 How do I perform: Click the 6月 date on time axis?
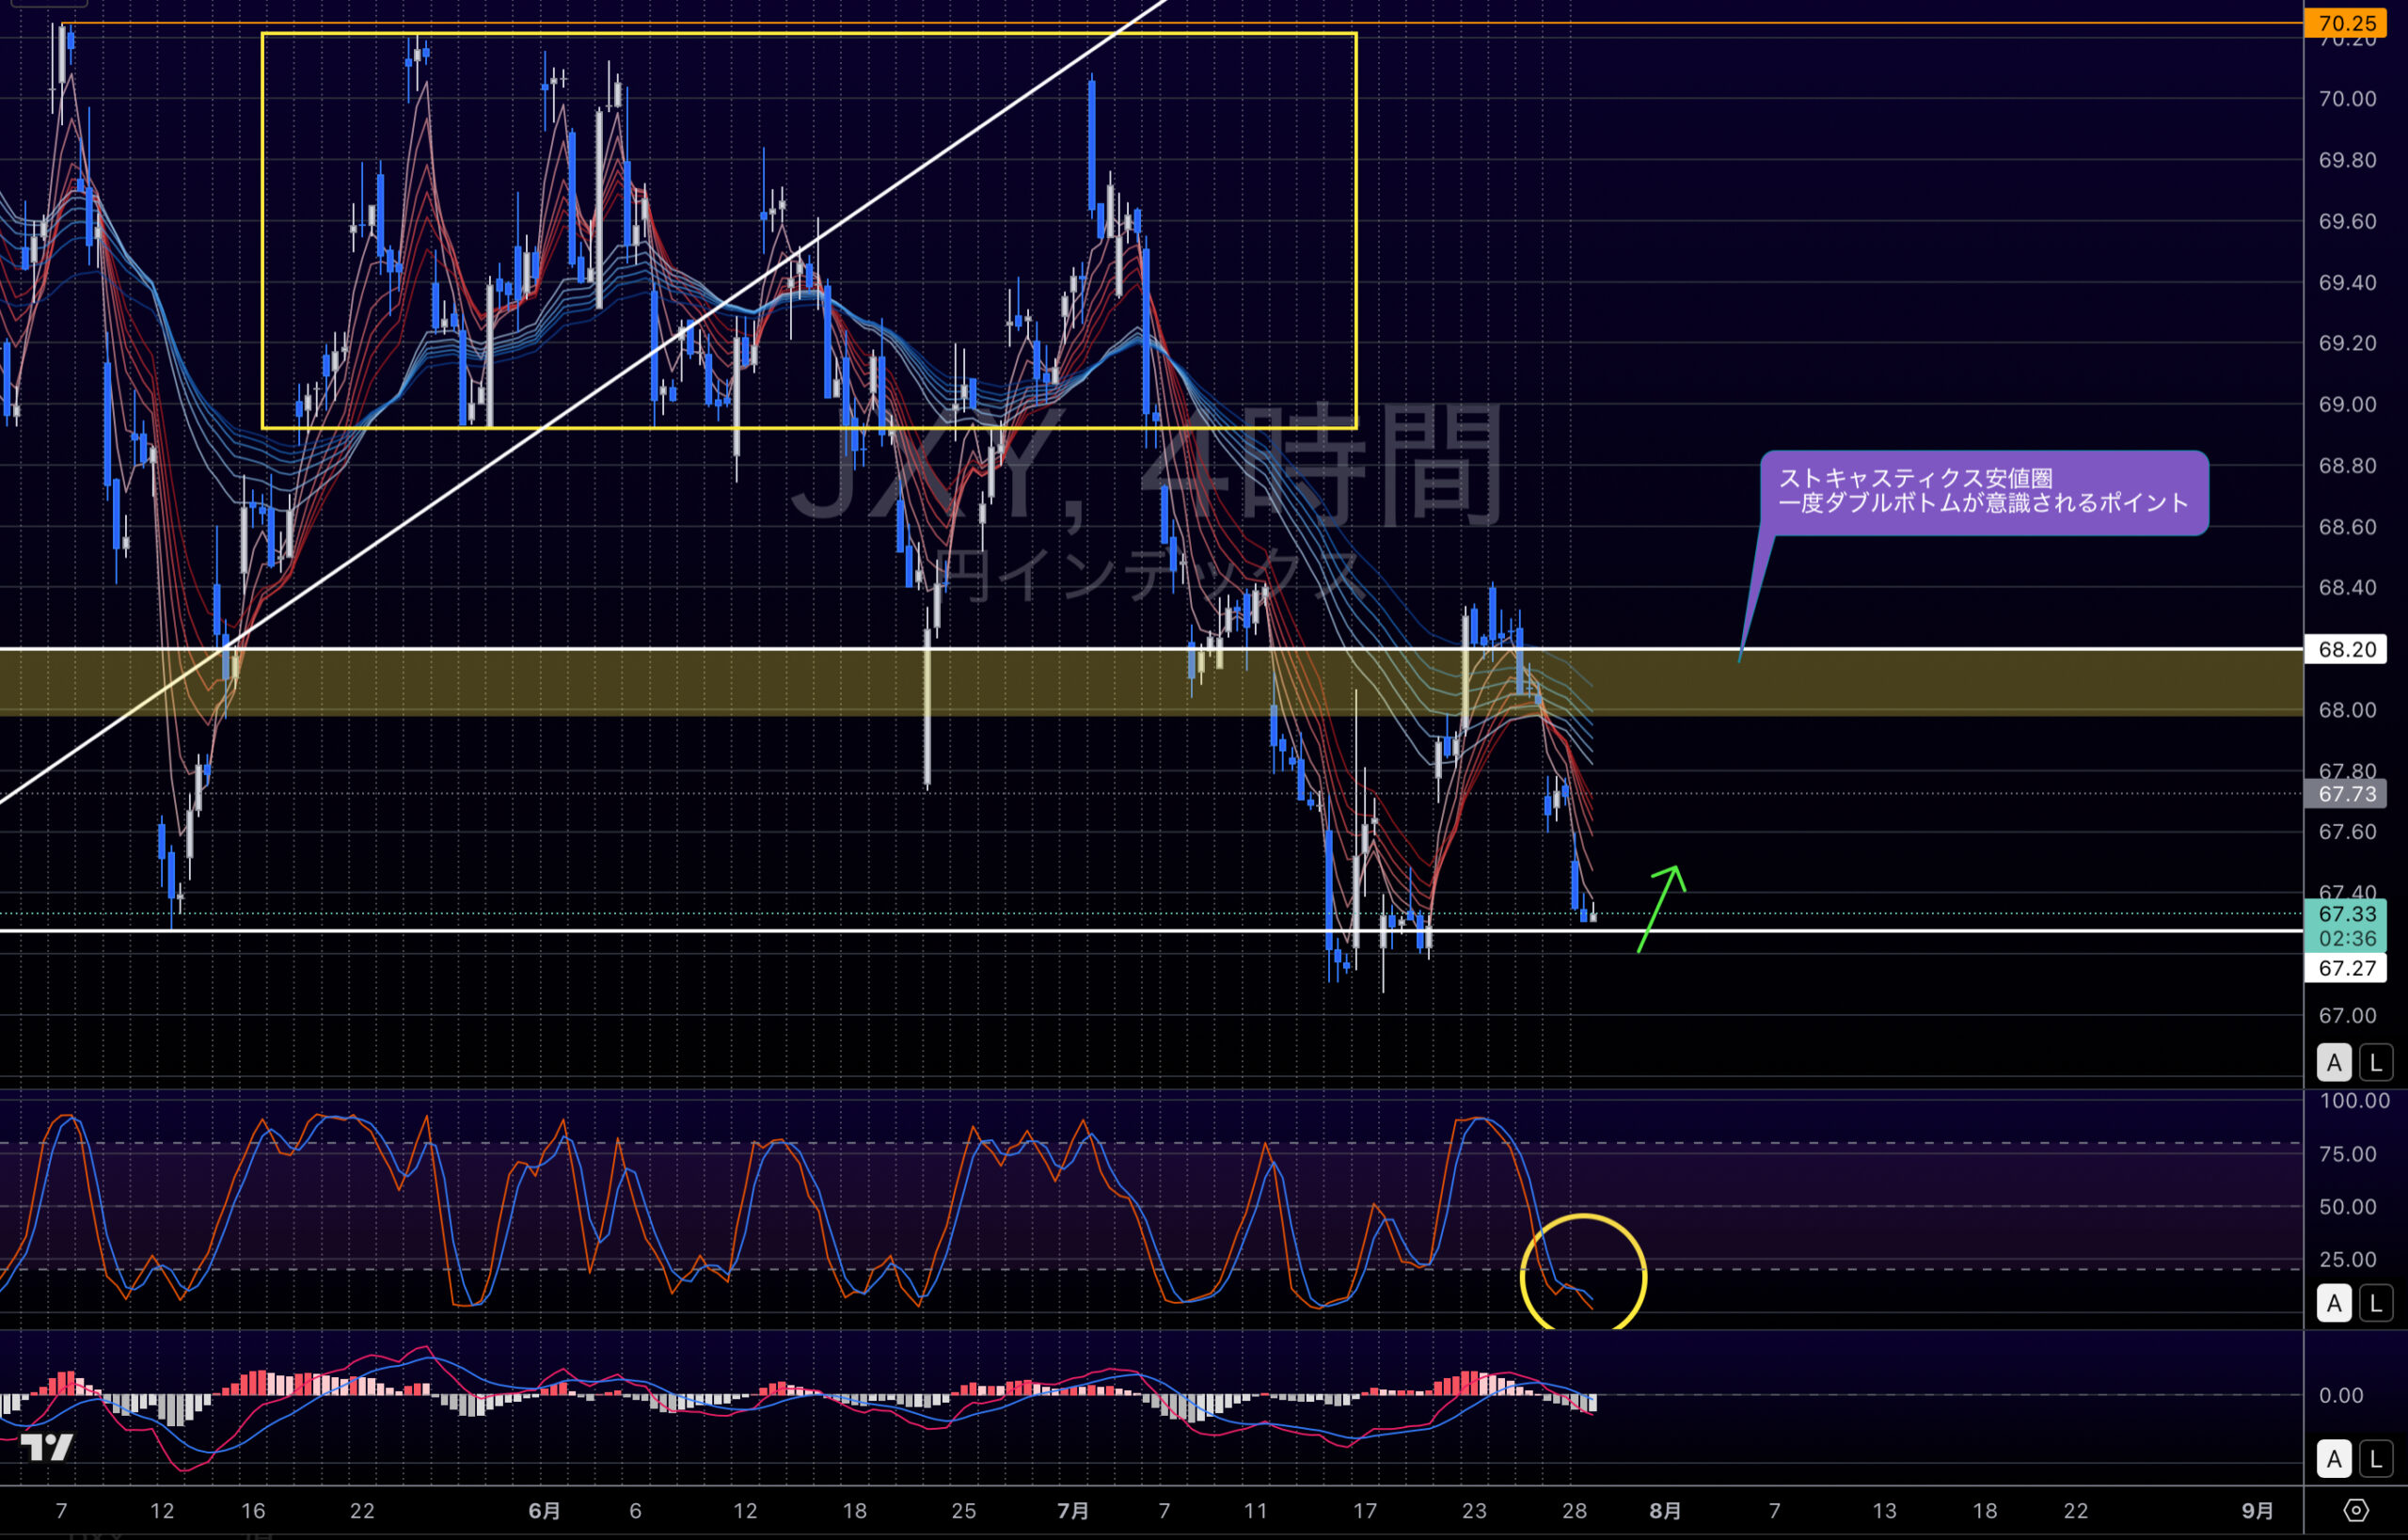(544, 1511)
